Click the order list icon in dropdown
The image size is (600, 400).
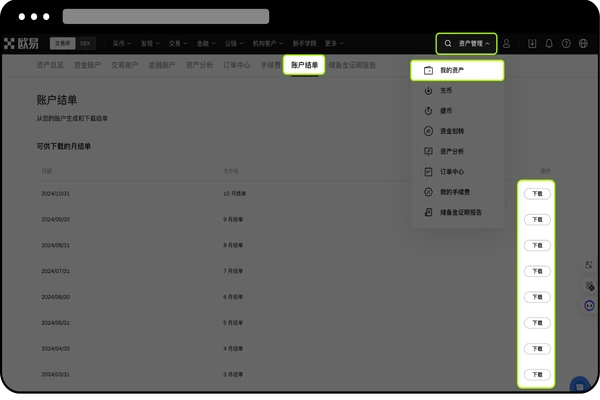pos(428,172)
